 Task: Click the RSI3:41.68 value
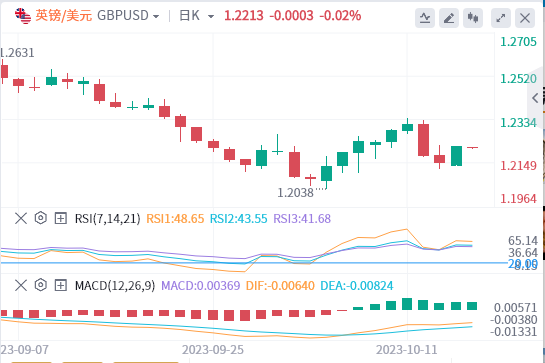tap(302, 219)
